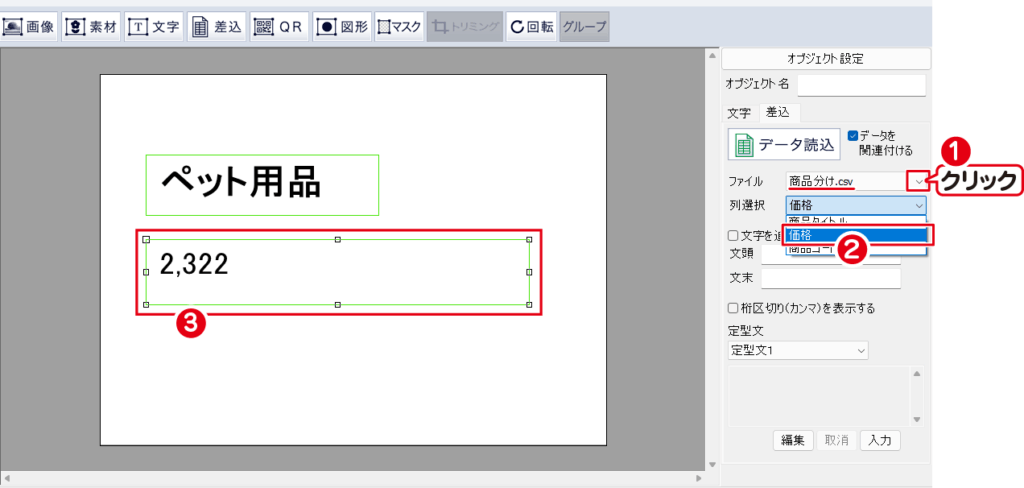Switch to the 文字 tab
This screenshot has height=488, width=1024.
click(739, 112)
